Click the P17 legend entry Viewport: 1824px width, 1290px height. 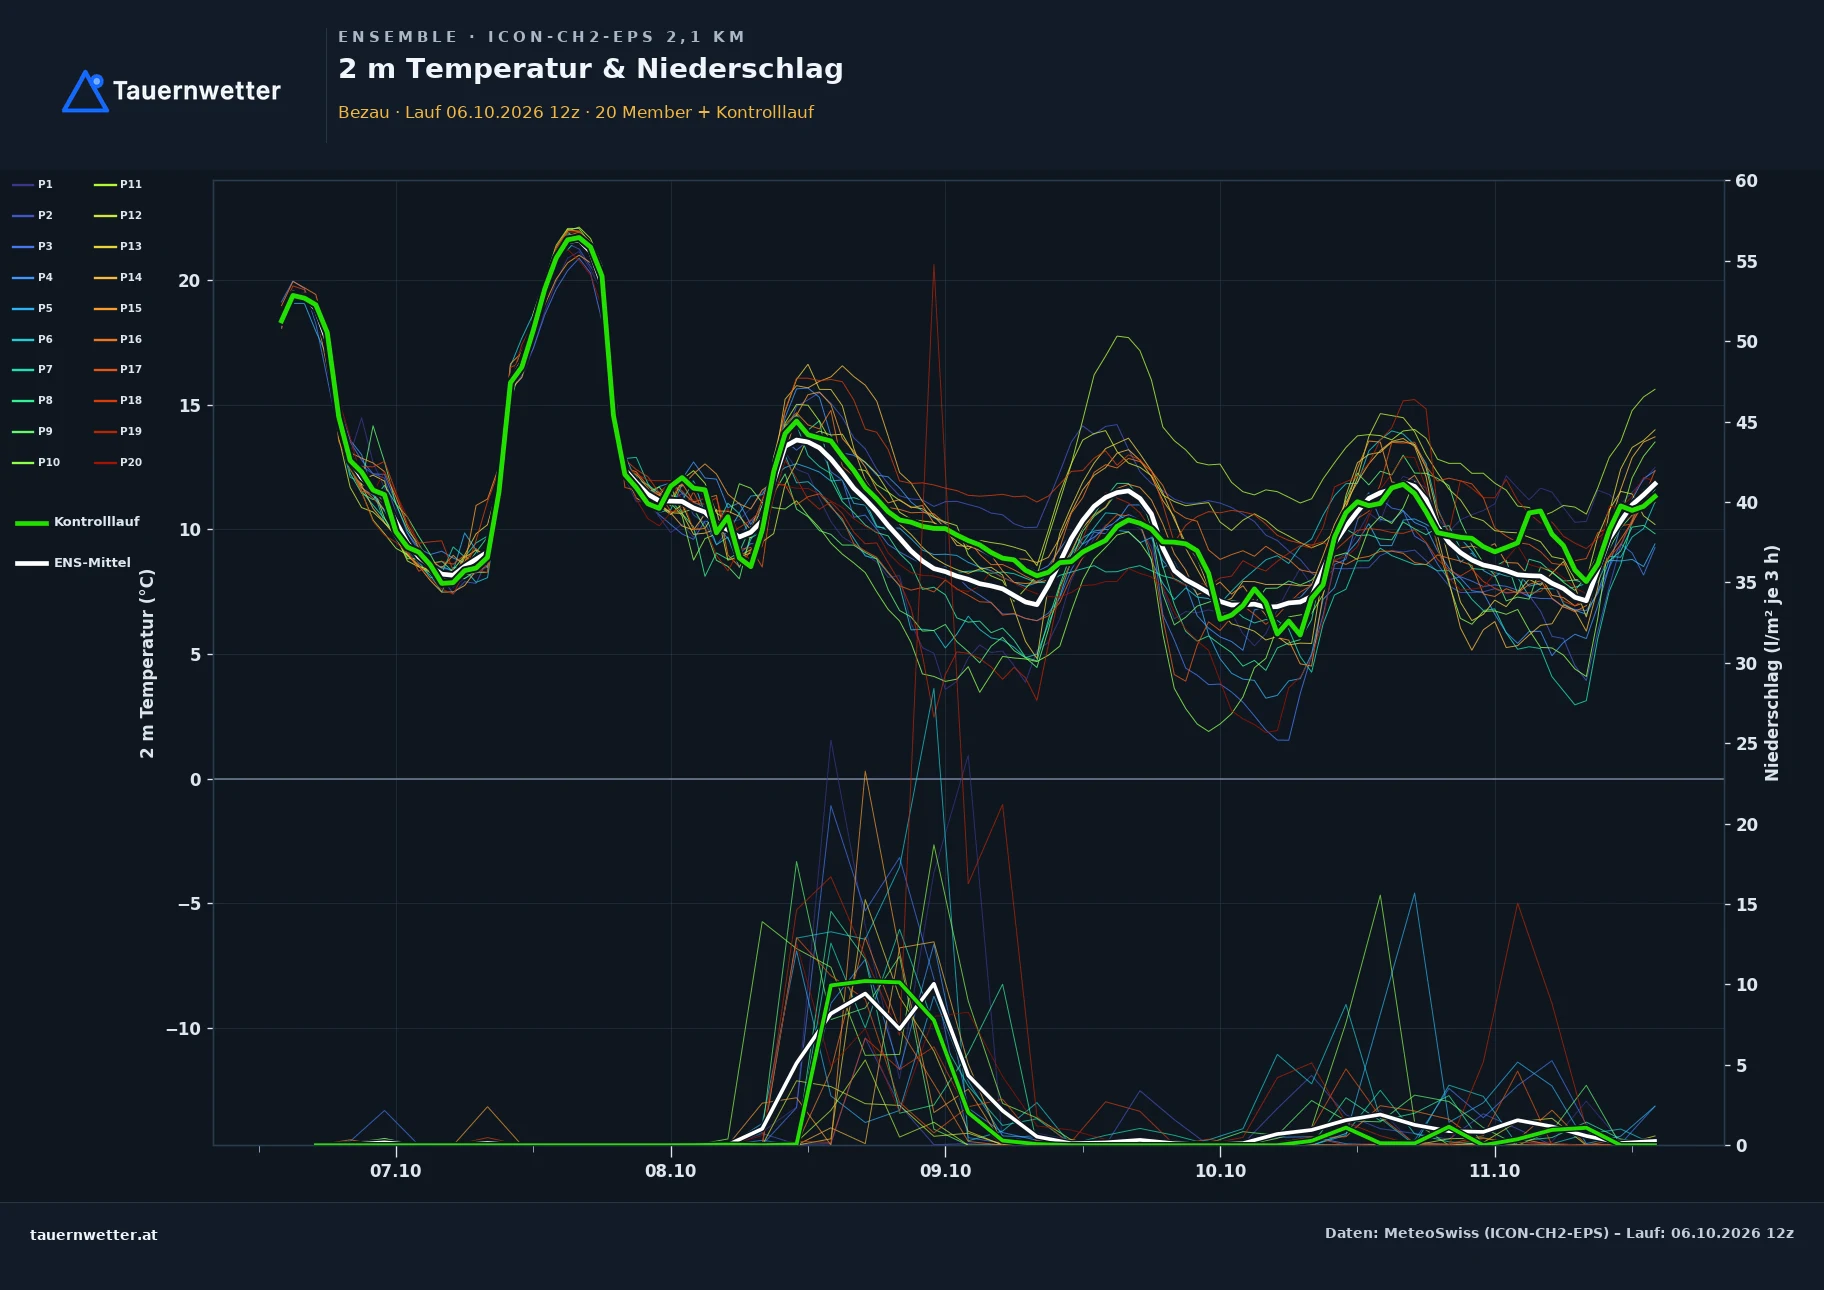pyautogui.click(x=118, y=369)
